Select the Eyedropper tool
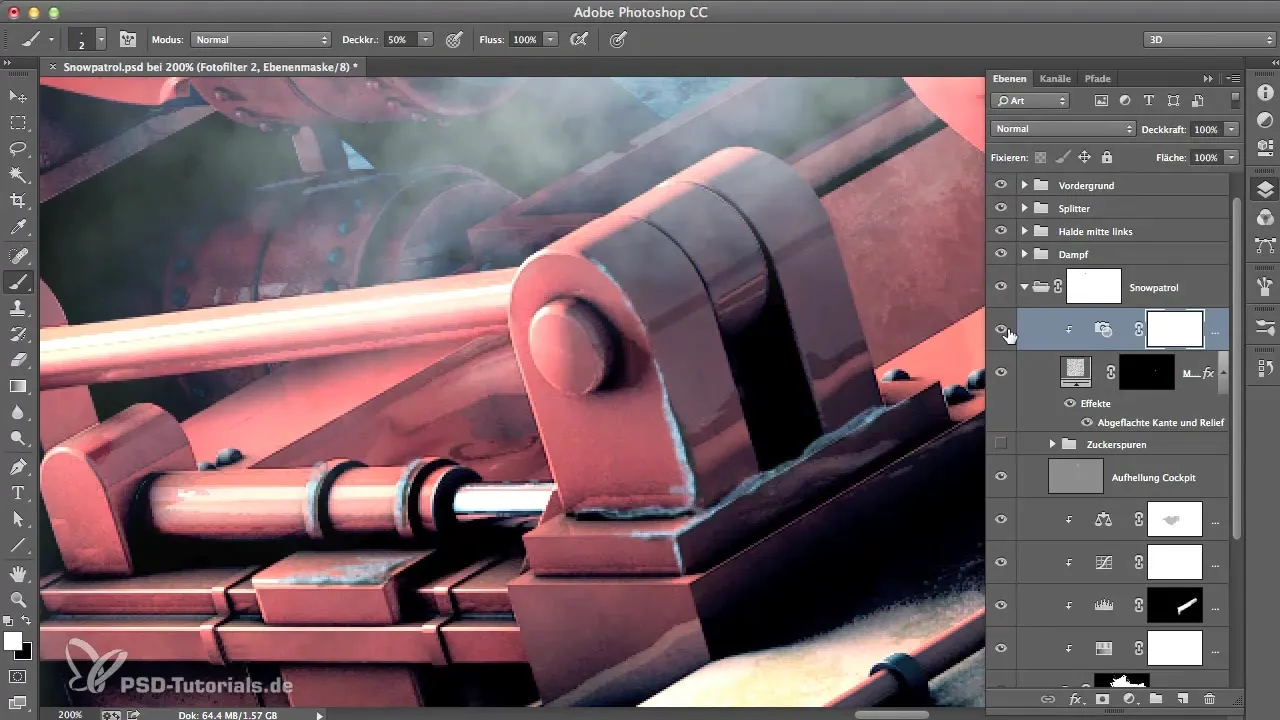The width and height of the screenshot is (1280, 720). 17,227
